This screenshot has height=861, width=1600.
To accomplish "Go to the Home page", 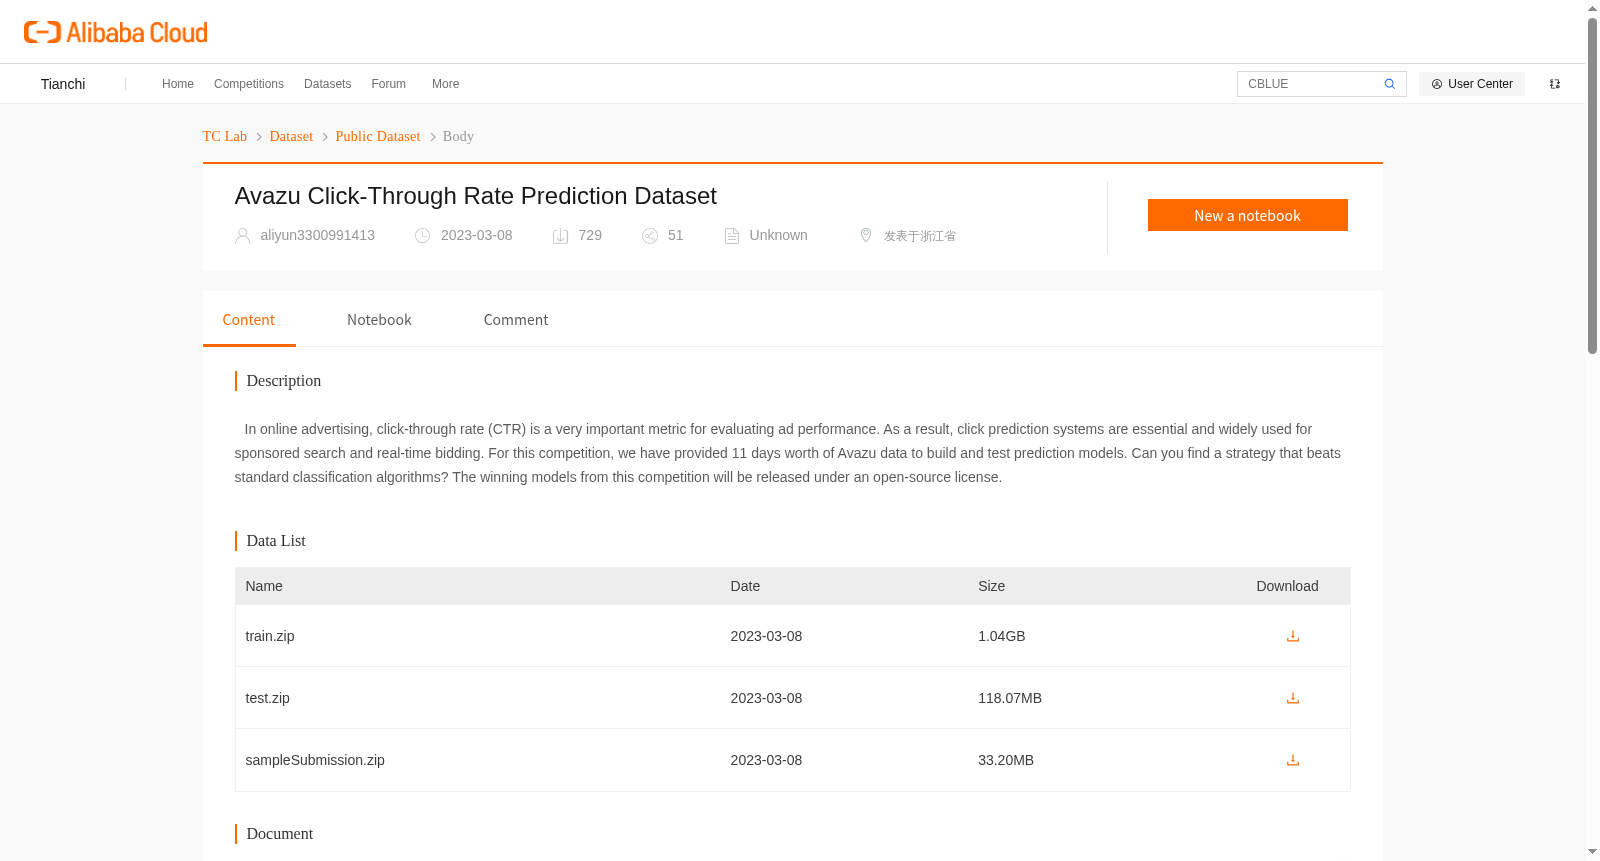I will pos(178,84).
